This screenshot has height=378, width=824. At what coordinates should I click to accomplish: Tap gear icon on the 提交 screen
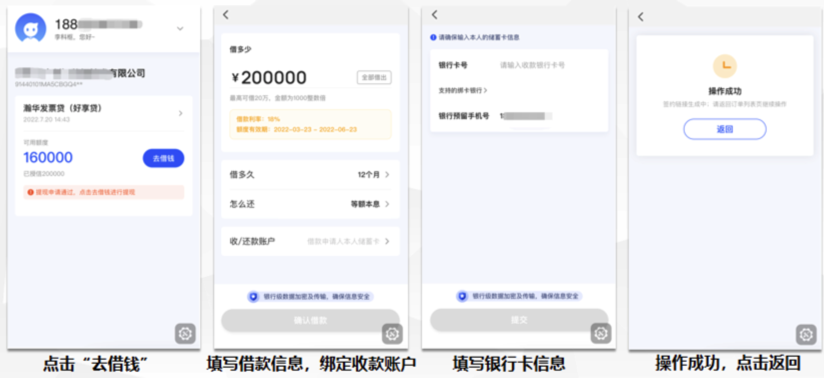tap(601, 334)
